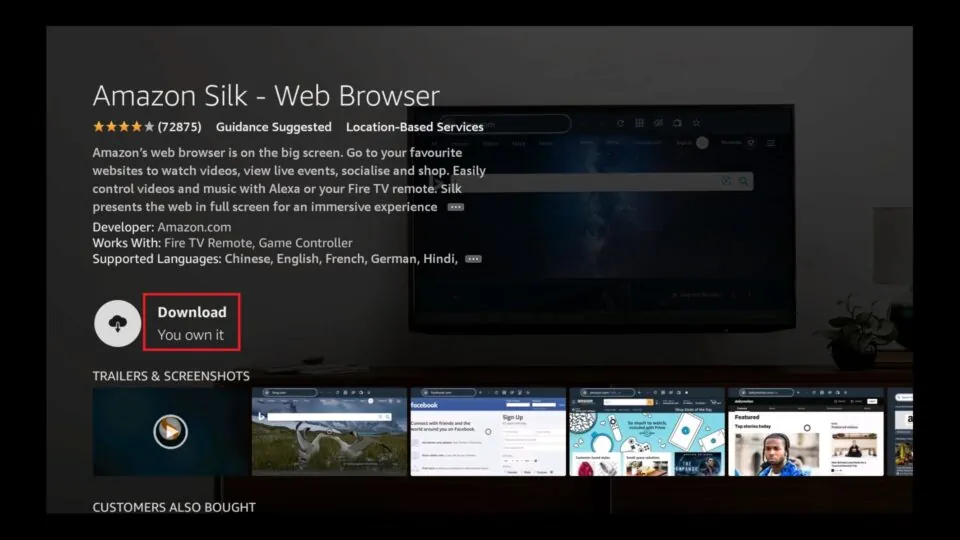960x540 pixels.
Task: Click the star rating with 72875 reviews
Action: (147, 127)
